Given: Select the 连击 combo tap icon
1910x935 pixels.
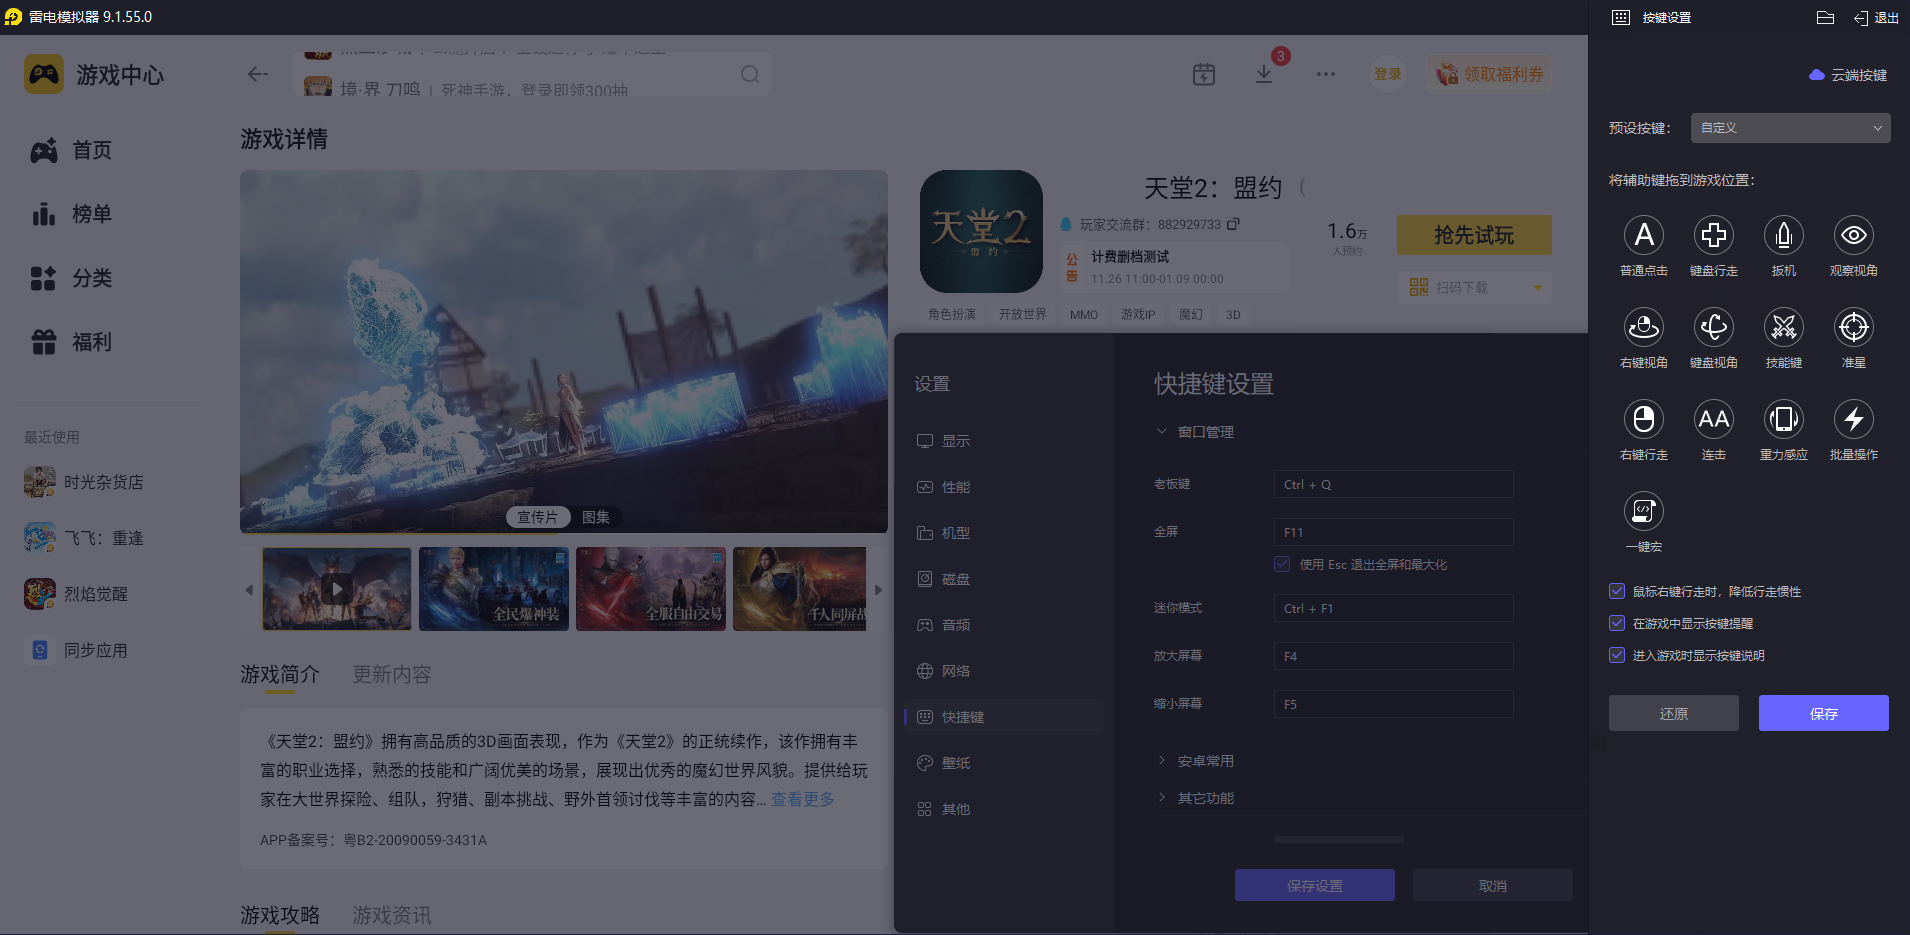Looking at the screenshot, I should (x=1713, y=419).
